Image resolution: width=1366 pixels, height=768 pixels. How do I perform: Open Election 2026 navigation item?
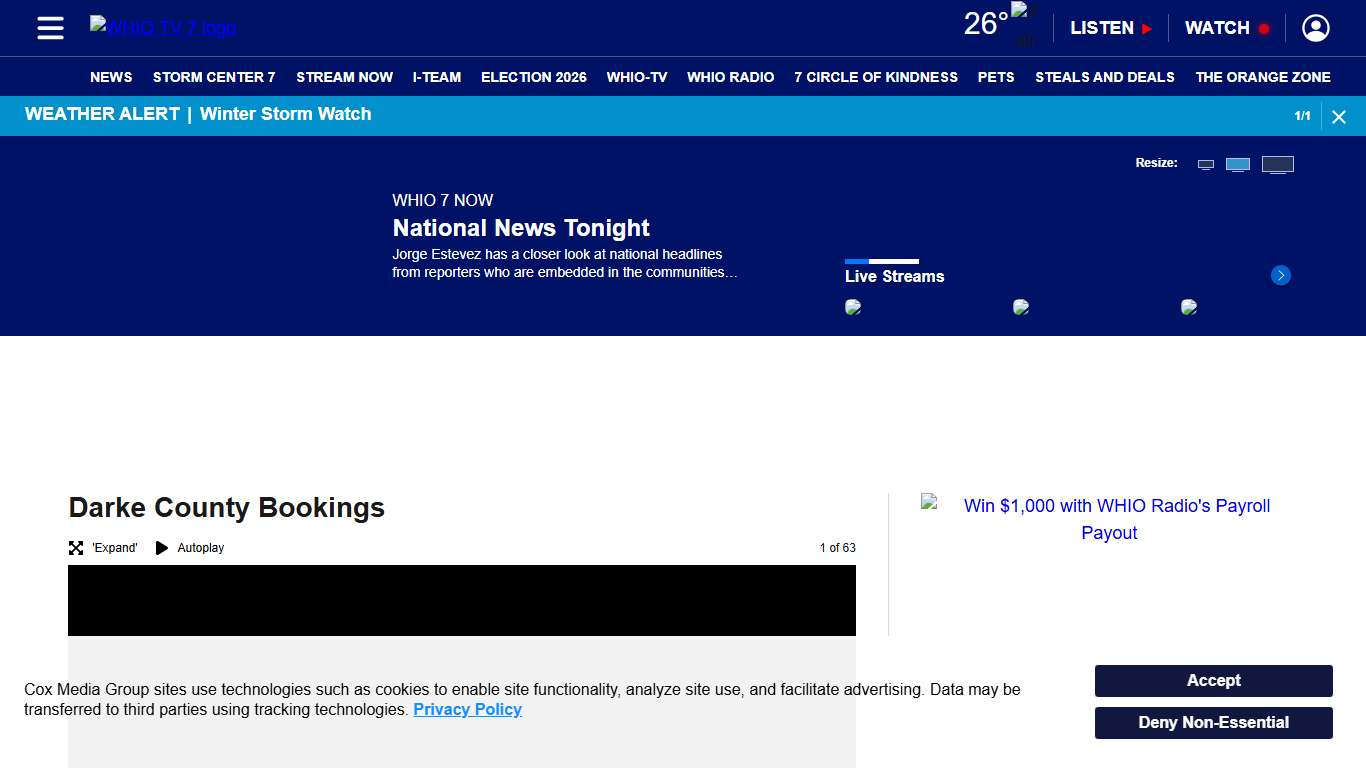[534, 77]
